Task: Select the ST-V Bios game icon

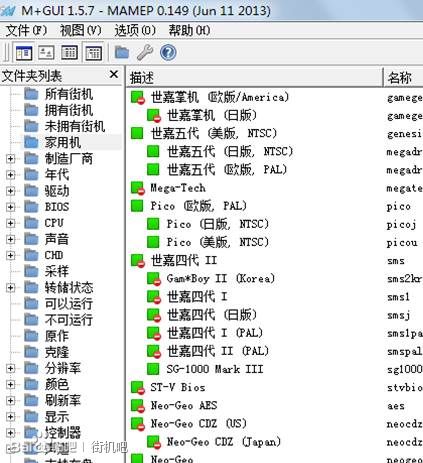Action: coord(137,387)
